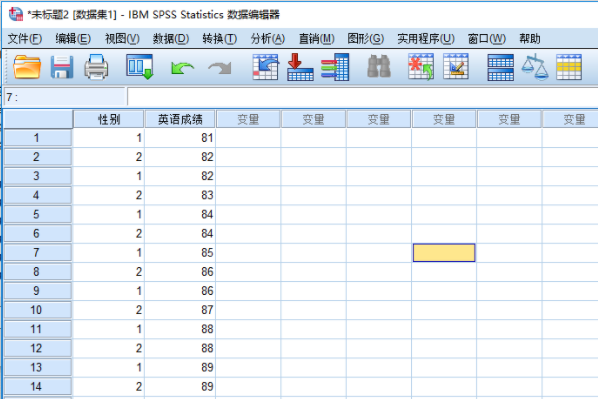This screenshot has height=399, width=598.
Task: Open the 实用程序(U) menu
Action: [x=426, y=39]
